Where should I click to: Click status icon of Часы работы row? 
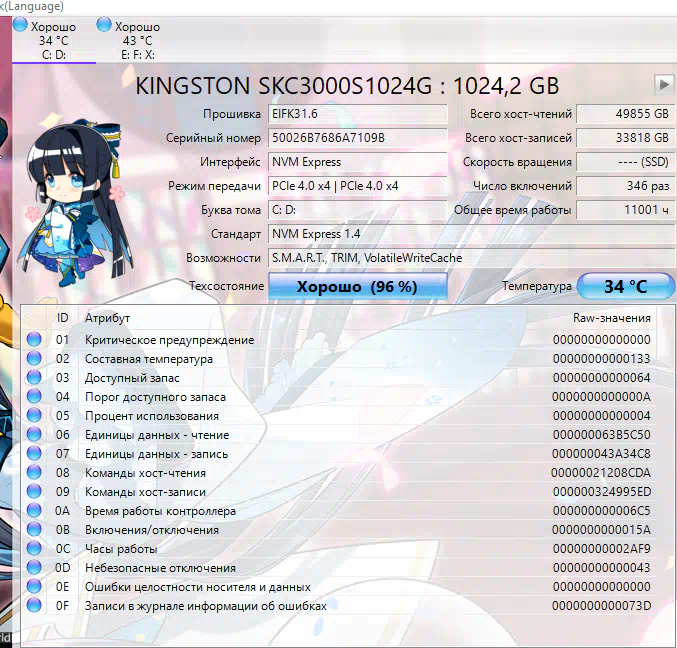tap(34, 548)
